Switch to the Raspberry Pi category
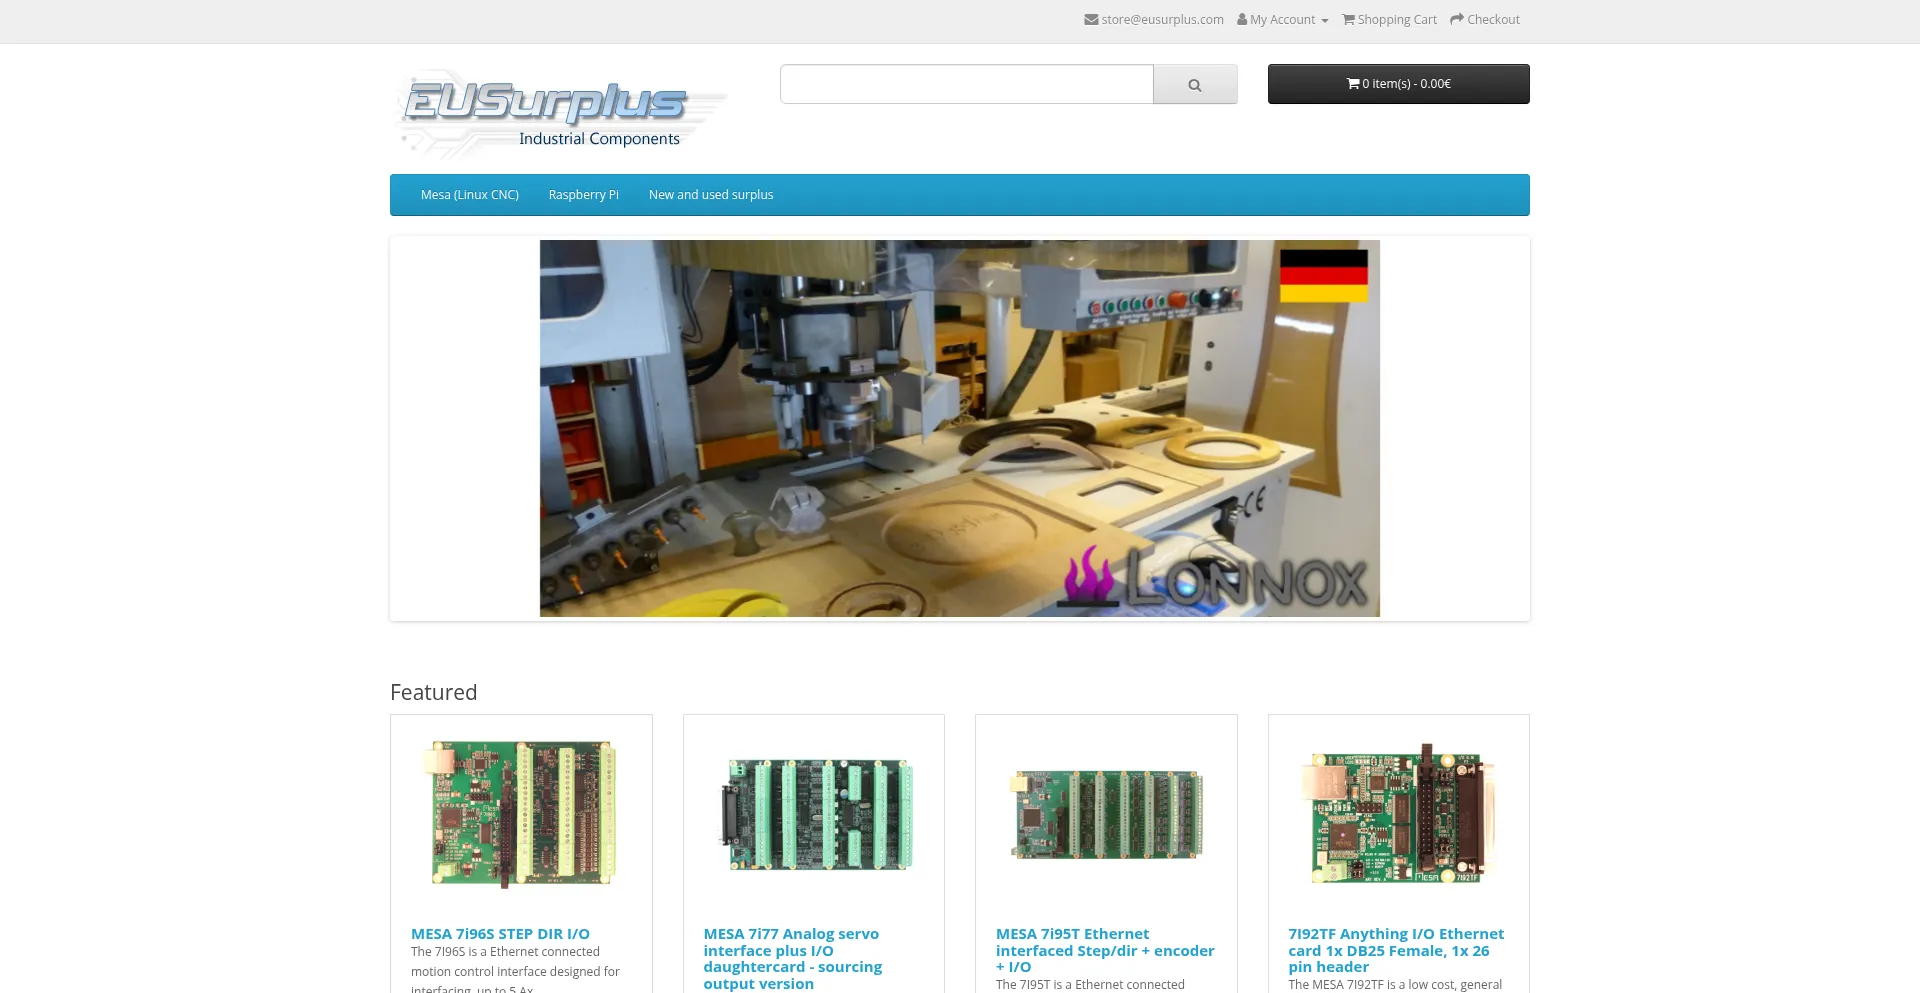 click(x=583, y=194)
